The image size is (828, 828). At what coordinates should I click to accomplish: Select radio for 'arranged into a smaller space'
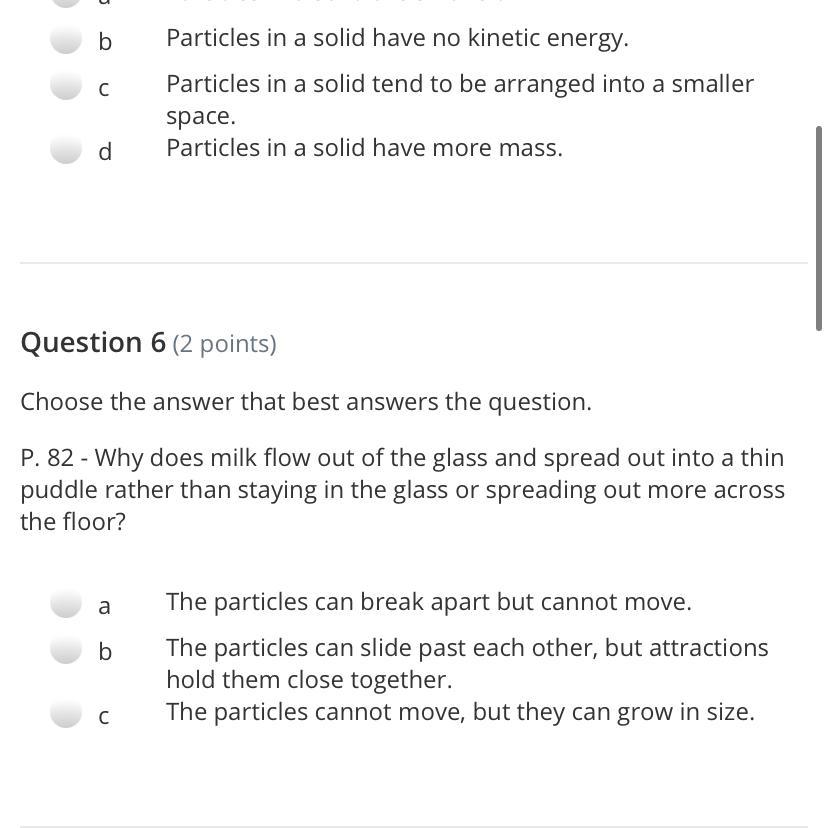pos(66,87)
